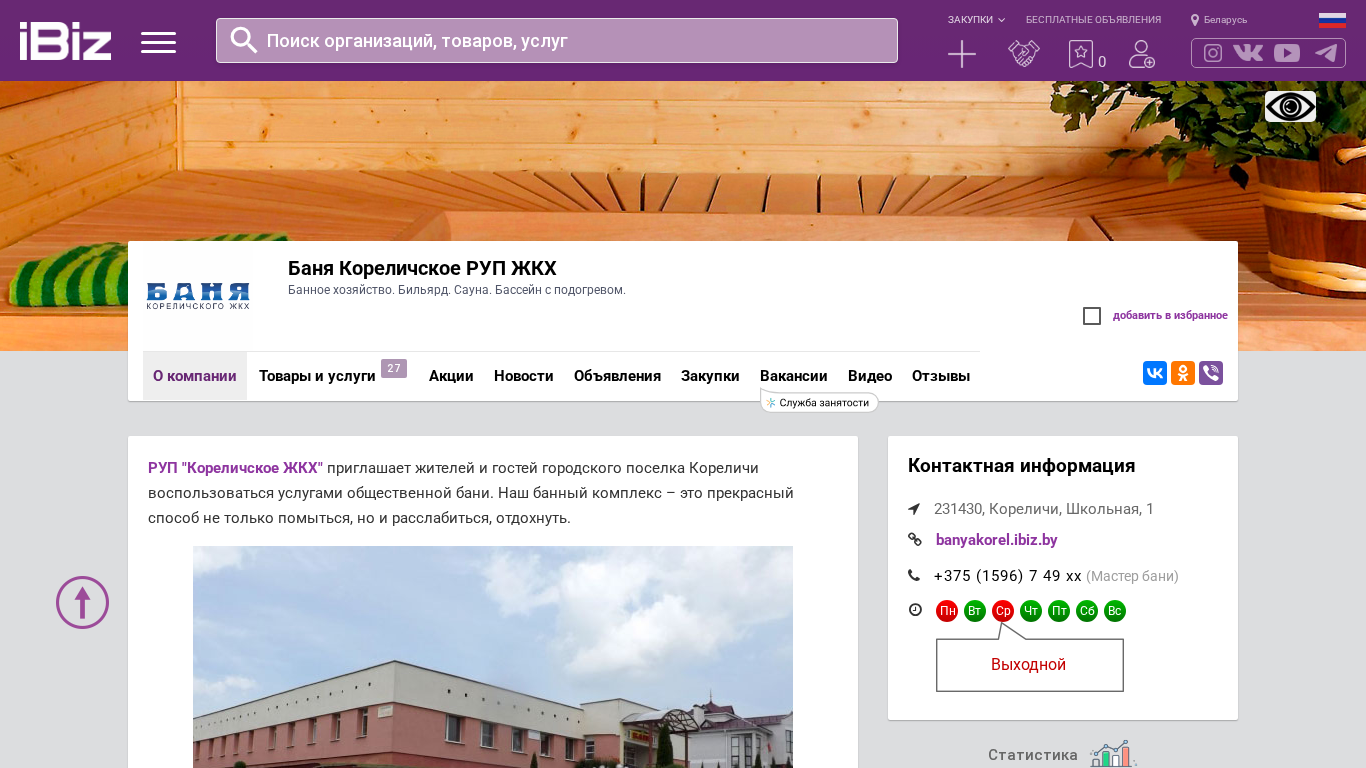Click the scroll-to-top arrow button

tap(82, 602)
